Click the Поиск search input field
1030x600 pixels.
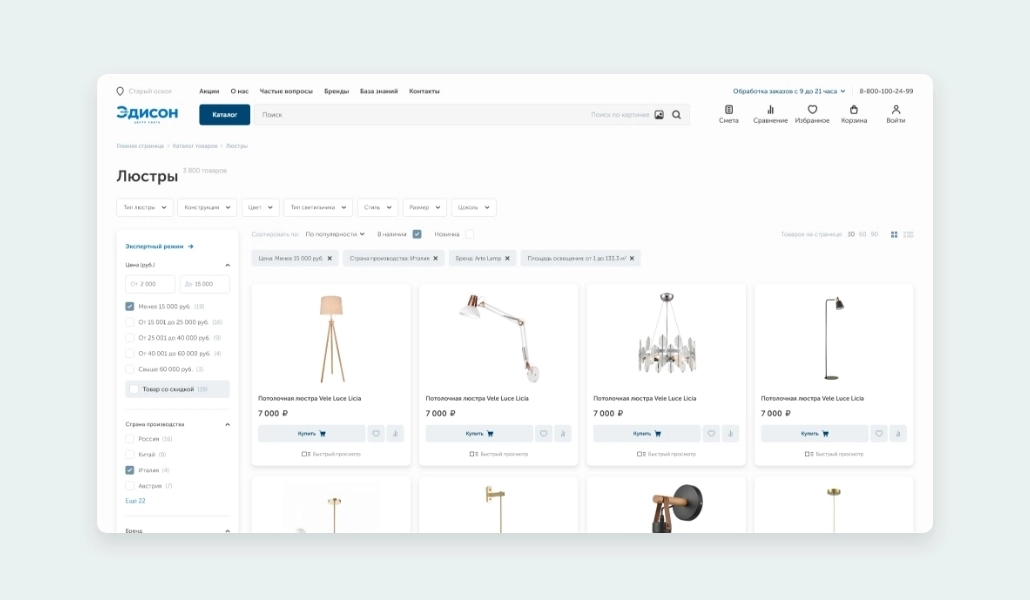pos(420,115)
